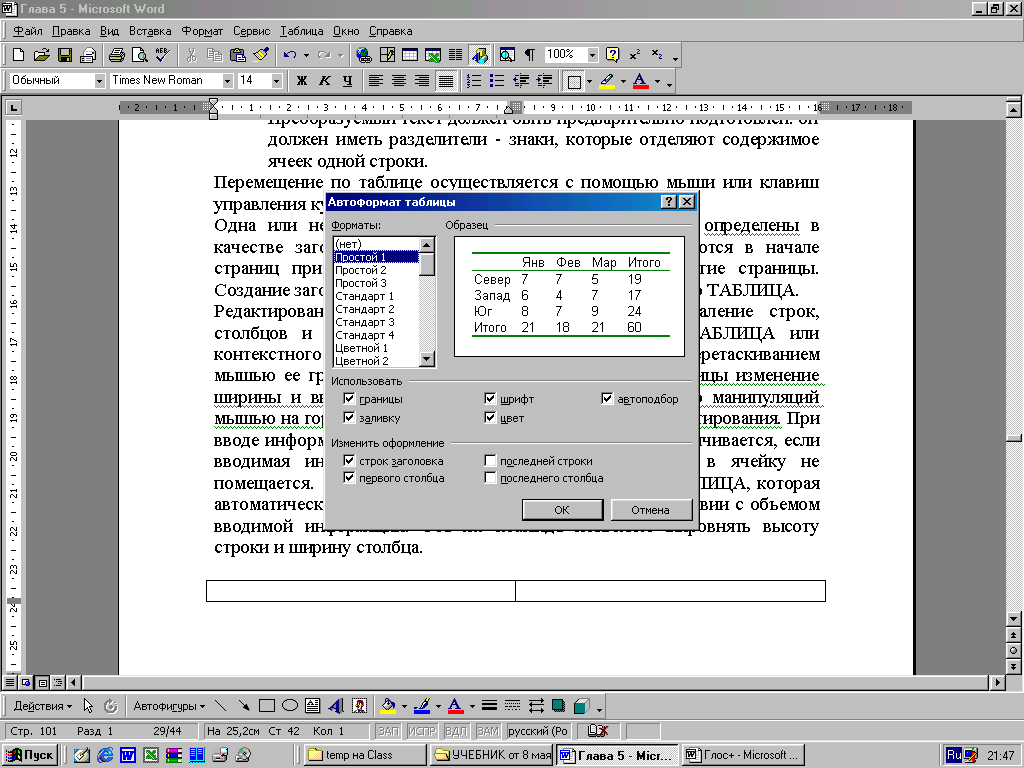This screenshot has height=768, width=1024.
Task: Open the font name dropdown Times New Roman
Action: (x=228, y=81)
